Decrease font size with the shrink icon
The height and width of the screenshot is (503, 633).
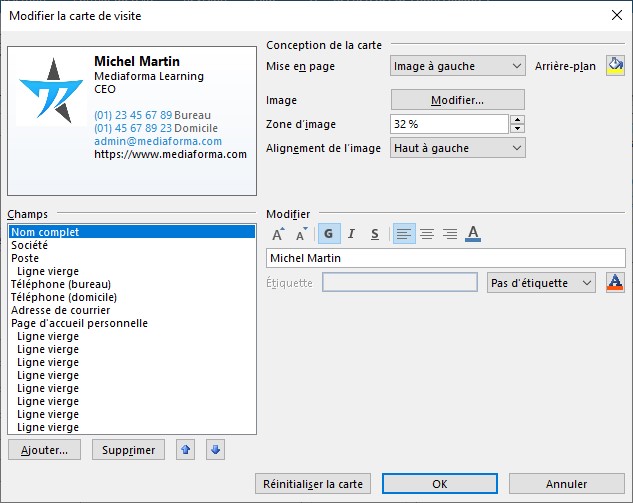[301, 234]
